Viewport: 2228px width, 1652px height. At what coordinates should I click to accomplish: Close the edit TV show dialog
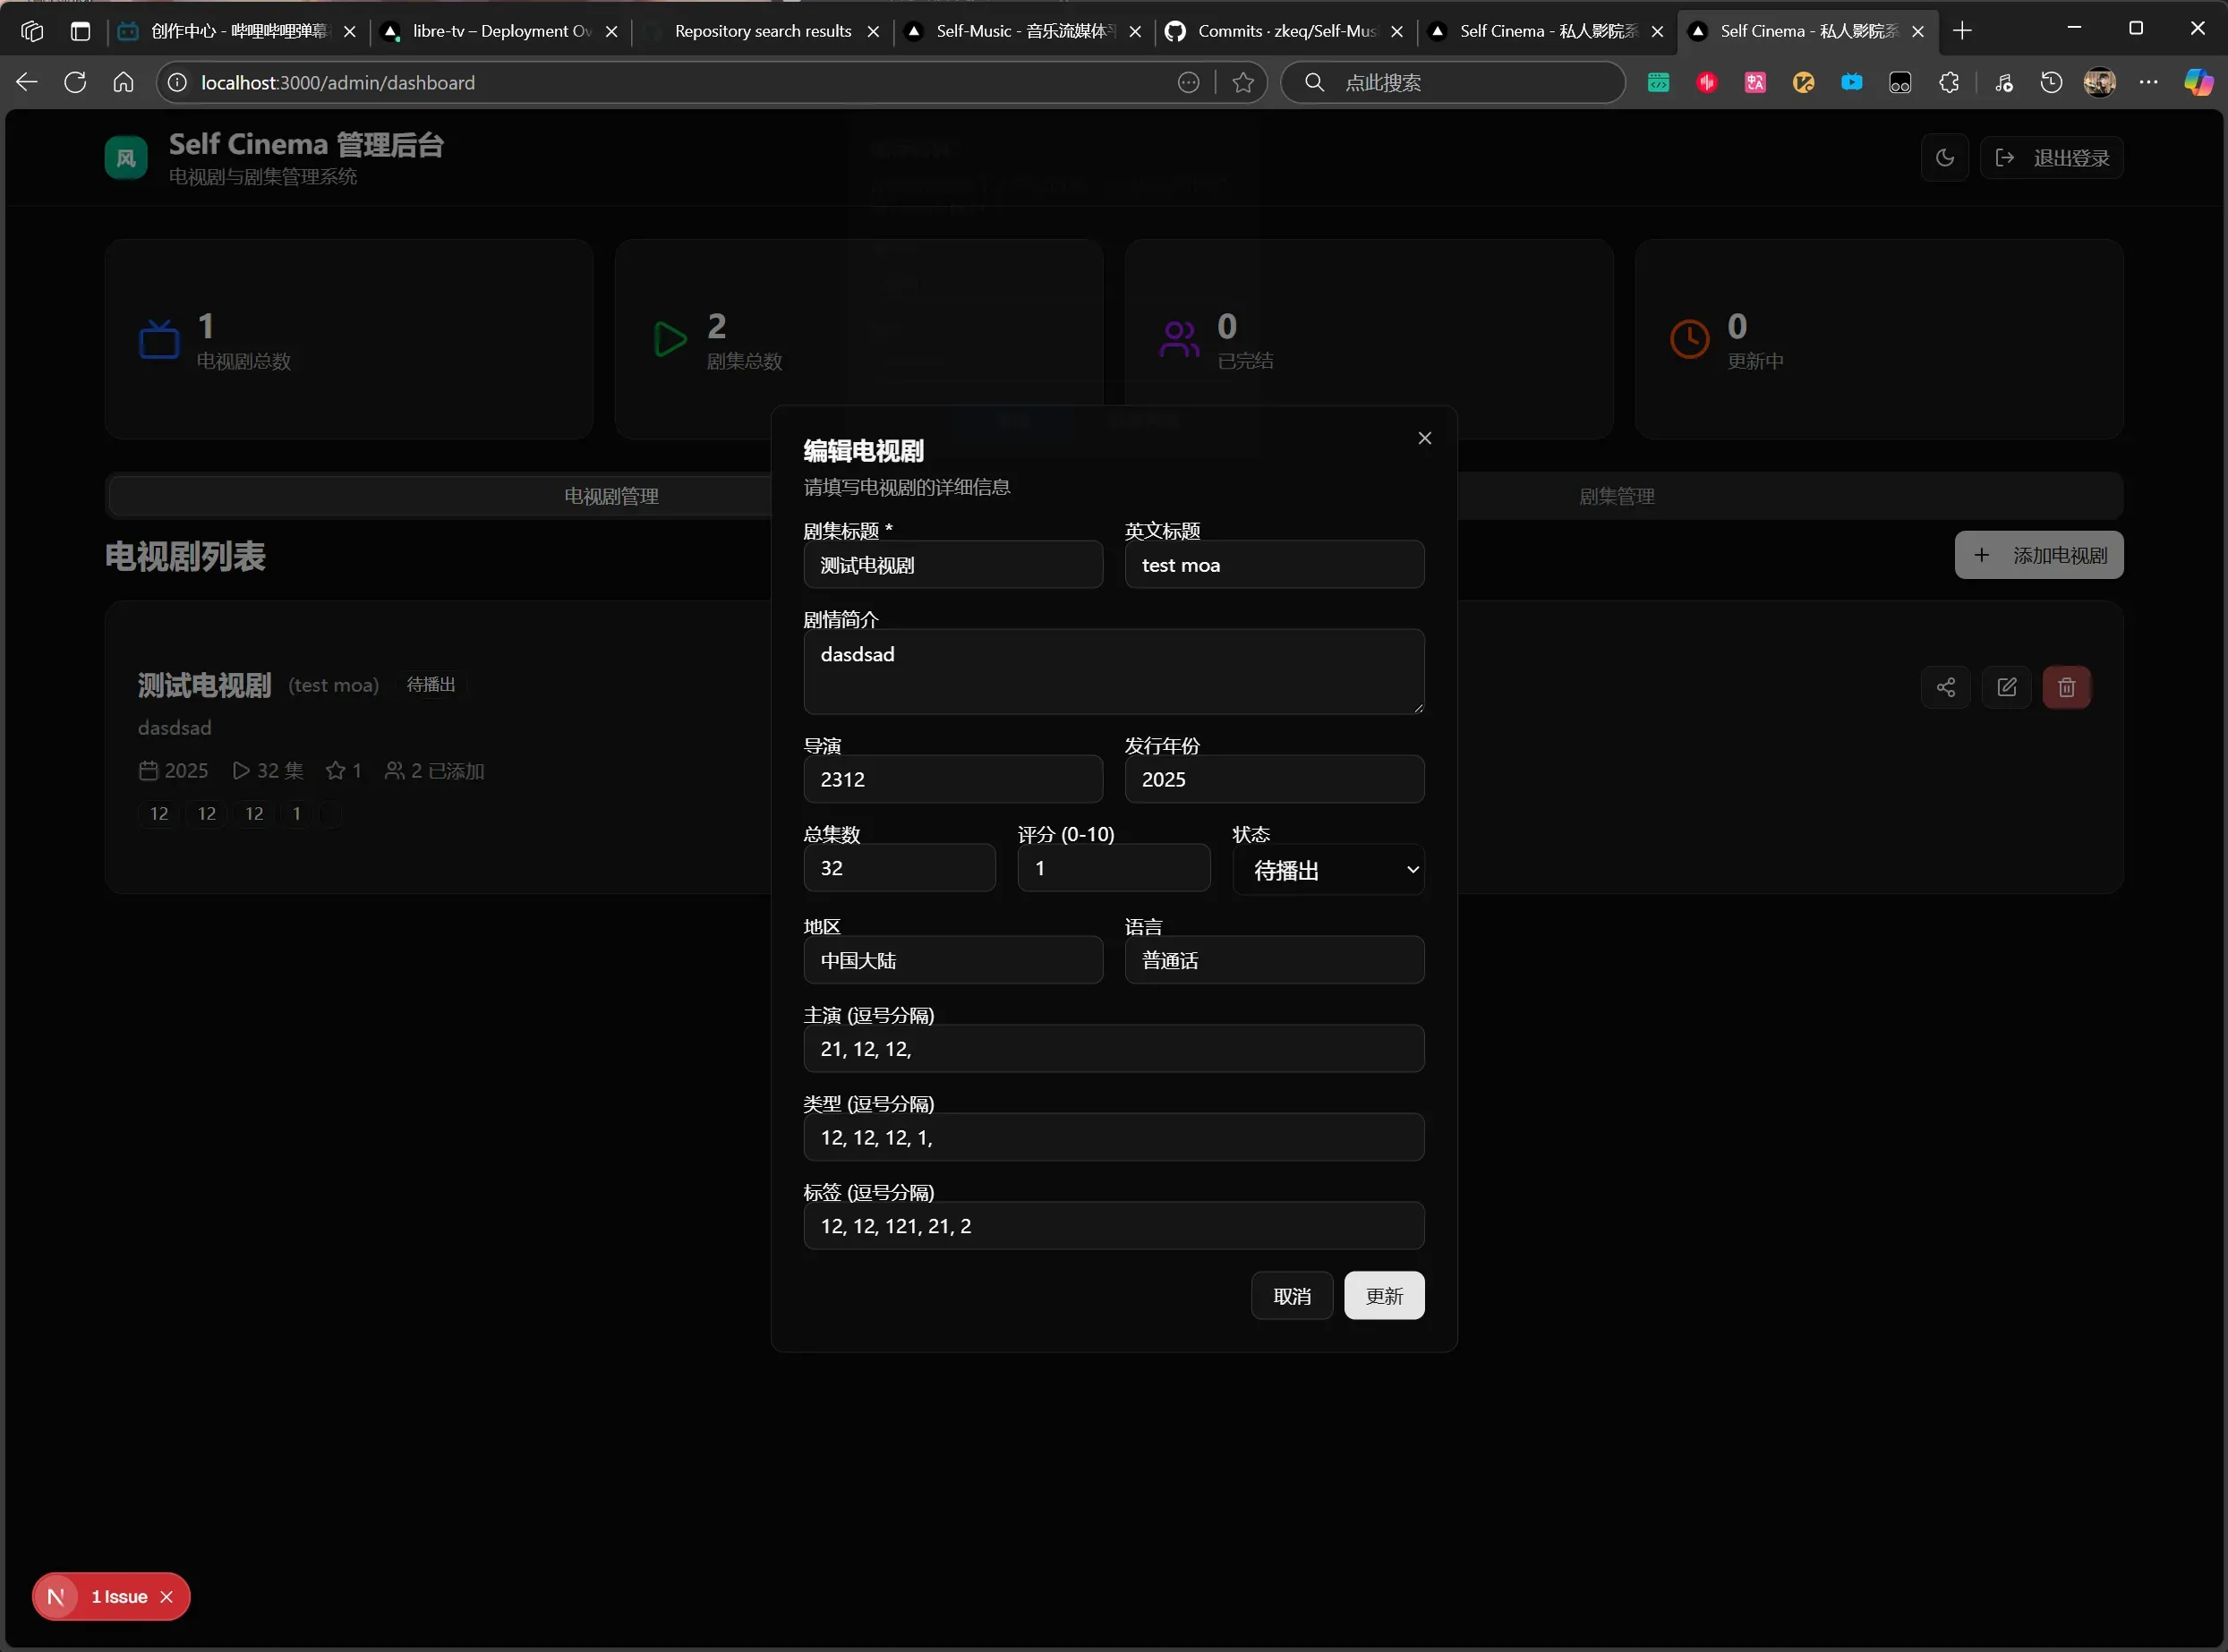tap(1424, 438)
